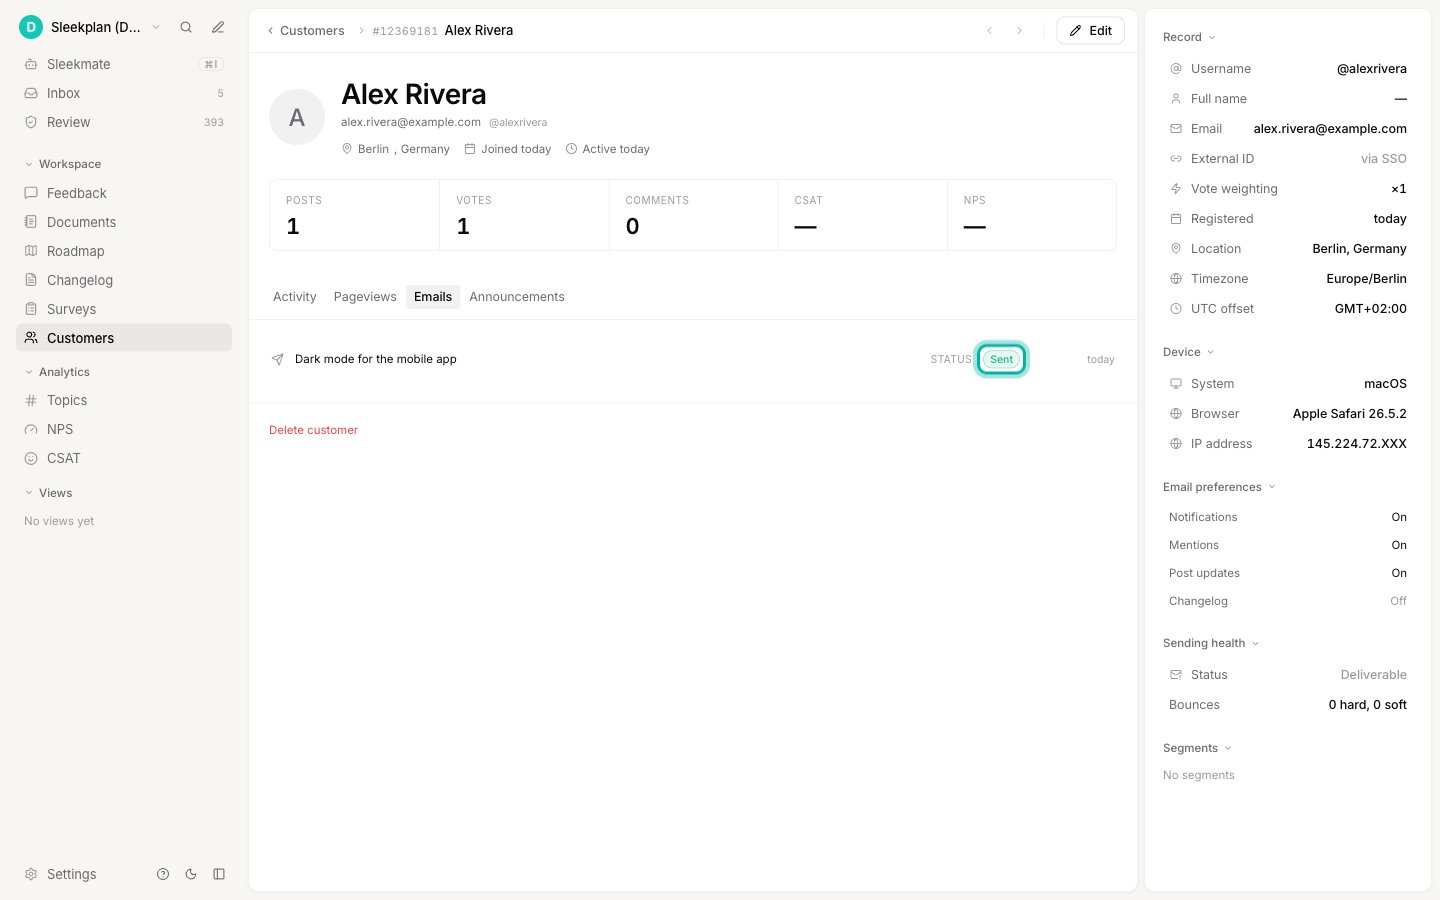Click the Edit button

[1091, 31]
